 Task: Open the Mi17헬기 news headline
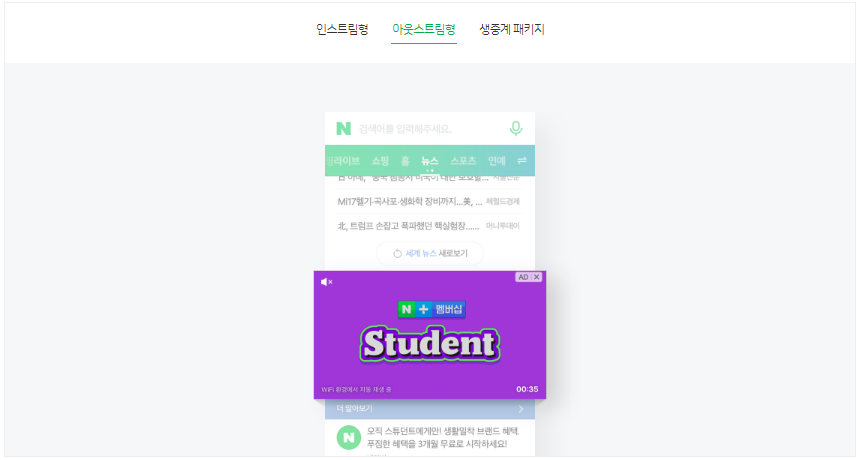coord(410,202)
